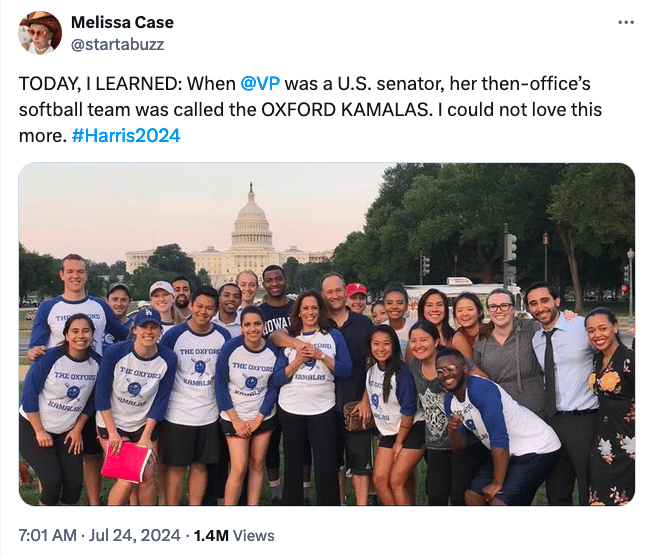Click the word Views in the footer
654x556 pixels.
coord(253,535)
